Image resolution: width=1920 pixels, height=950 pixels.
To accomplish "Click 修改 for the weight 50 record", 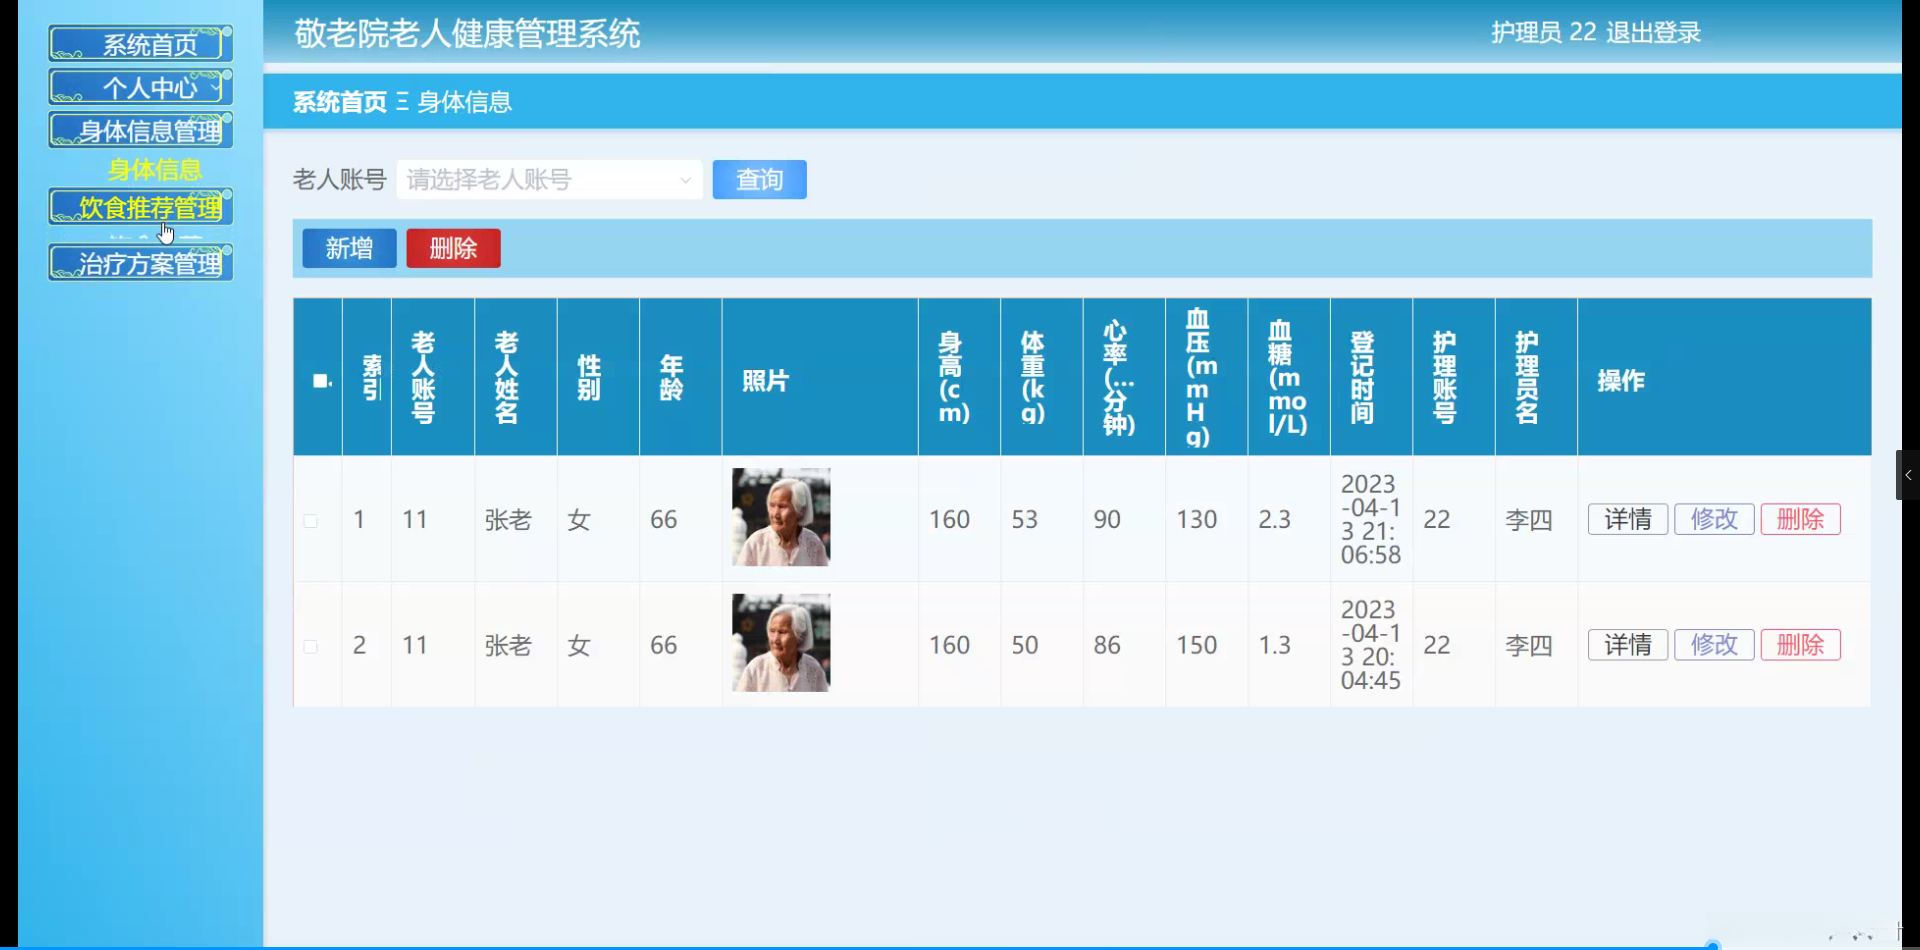I will (1714, 645).
